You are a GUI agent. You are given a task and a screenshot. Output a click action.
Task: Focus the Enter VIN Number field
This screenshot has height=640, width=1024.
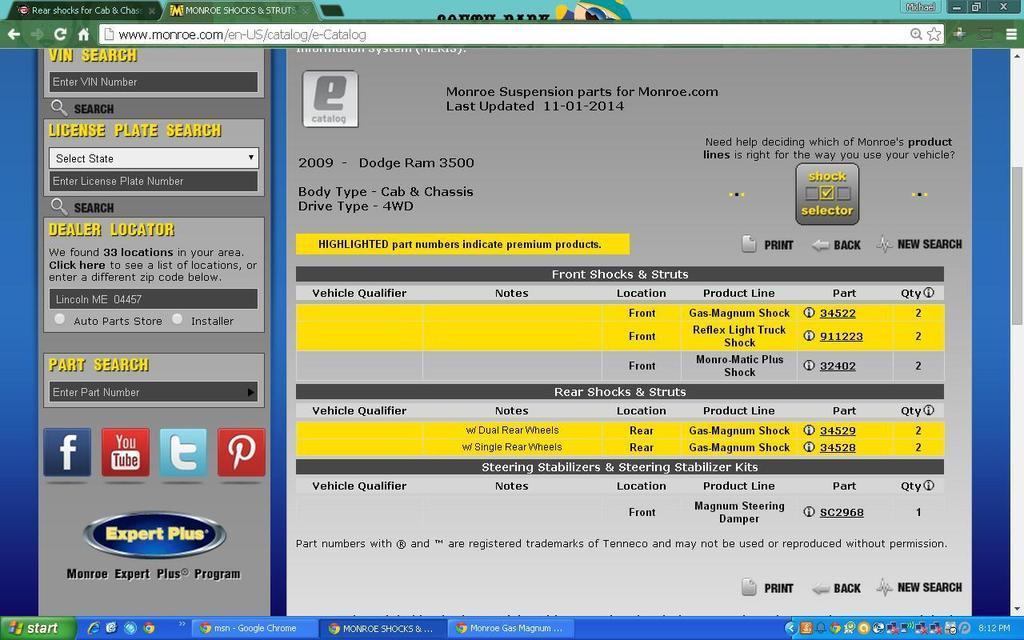tap(153, 82)
